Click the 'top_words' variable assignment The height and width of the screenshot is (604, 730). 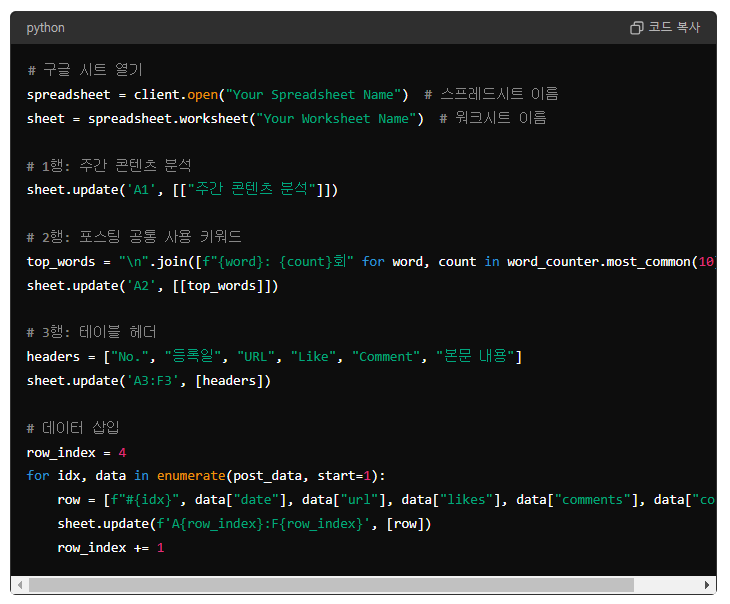[x=61, y=262]
